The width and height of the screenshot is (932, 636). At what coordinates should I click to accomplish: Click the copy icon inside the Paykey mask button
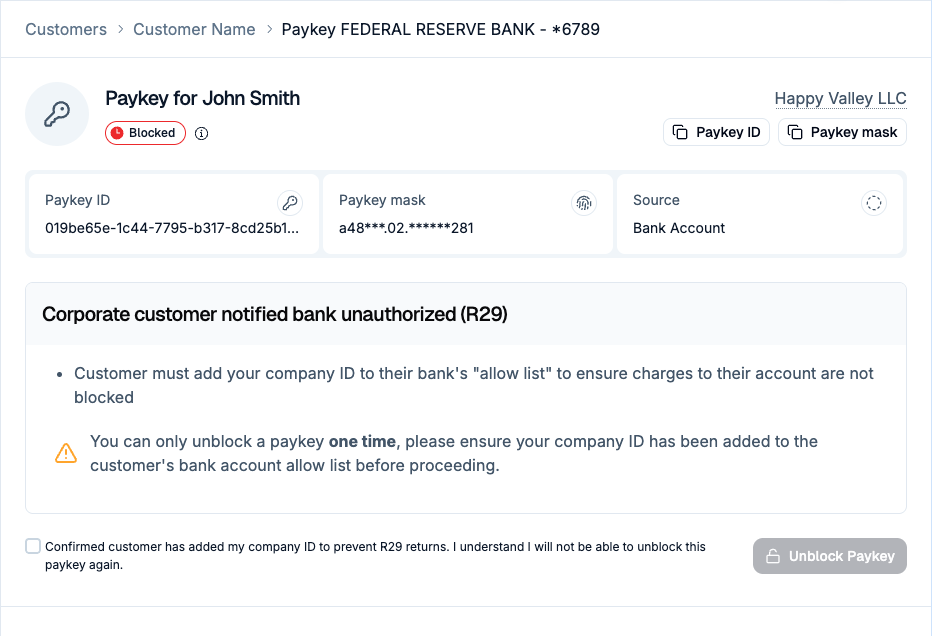pyautogui.click(x=794, y=131)
